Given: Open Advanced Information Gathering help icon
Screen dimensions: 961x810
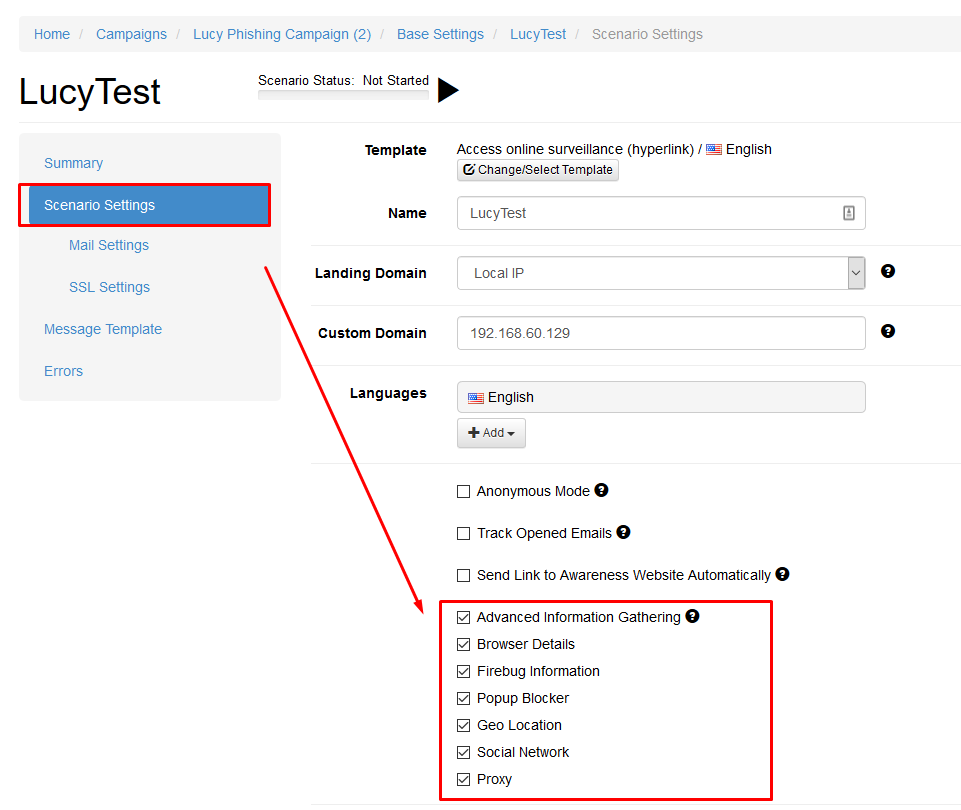Looking at the screenshot, I should click(x=692, y=616).
